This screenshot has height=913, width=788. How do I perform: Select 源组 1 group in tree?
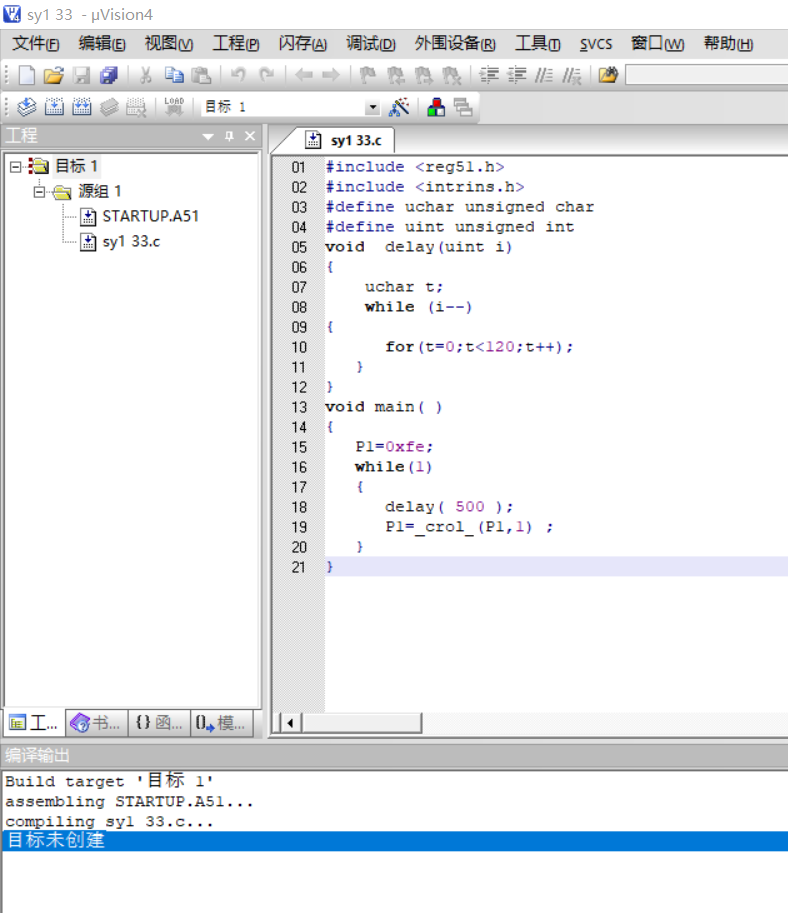100,192
